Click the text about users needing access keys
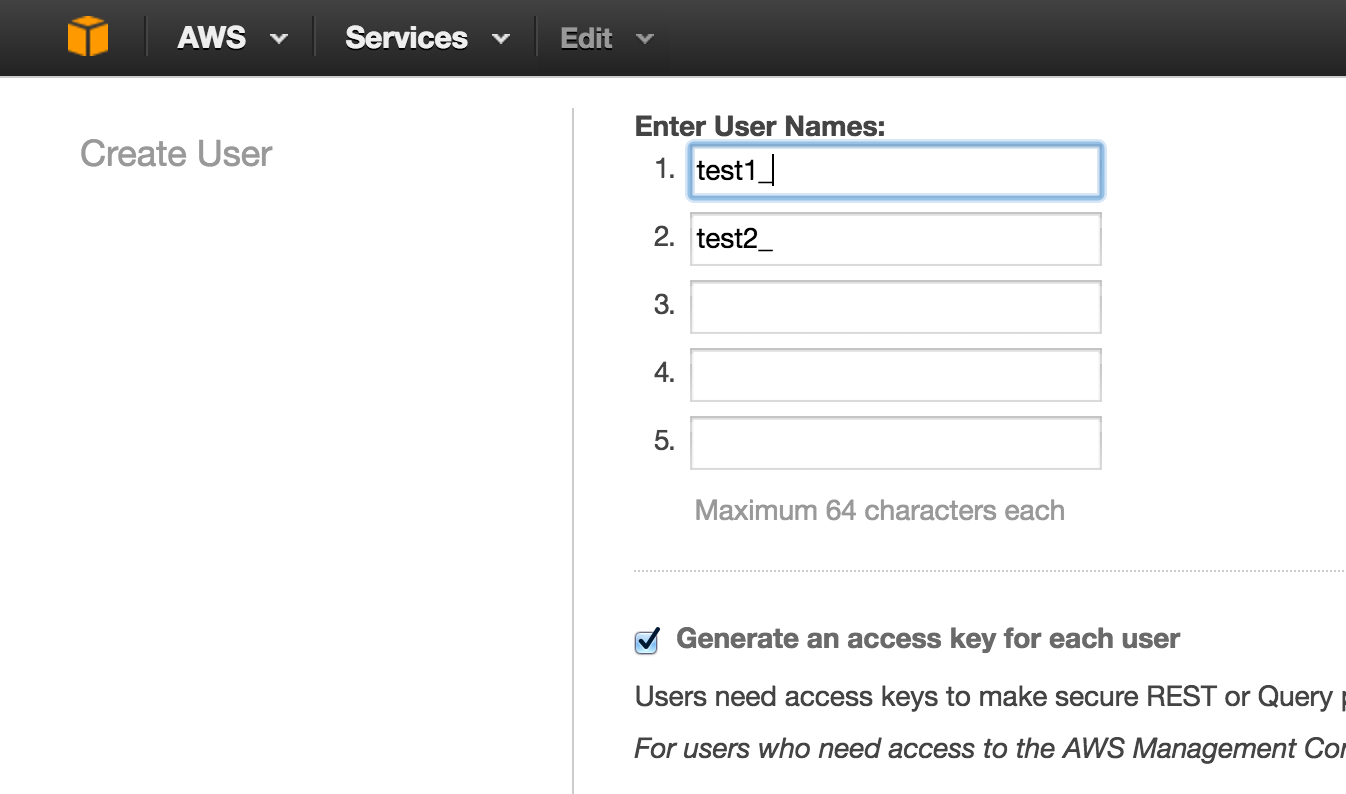1346x794 pixels. 990,697
